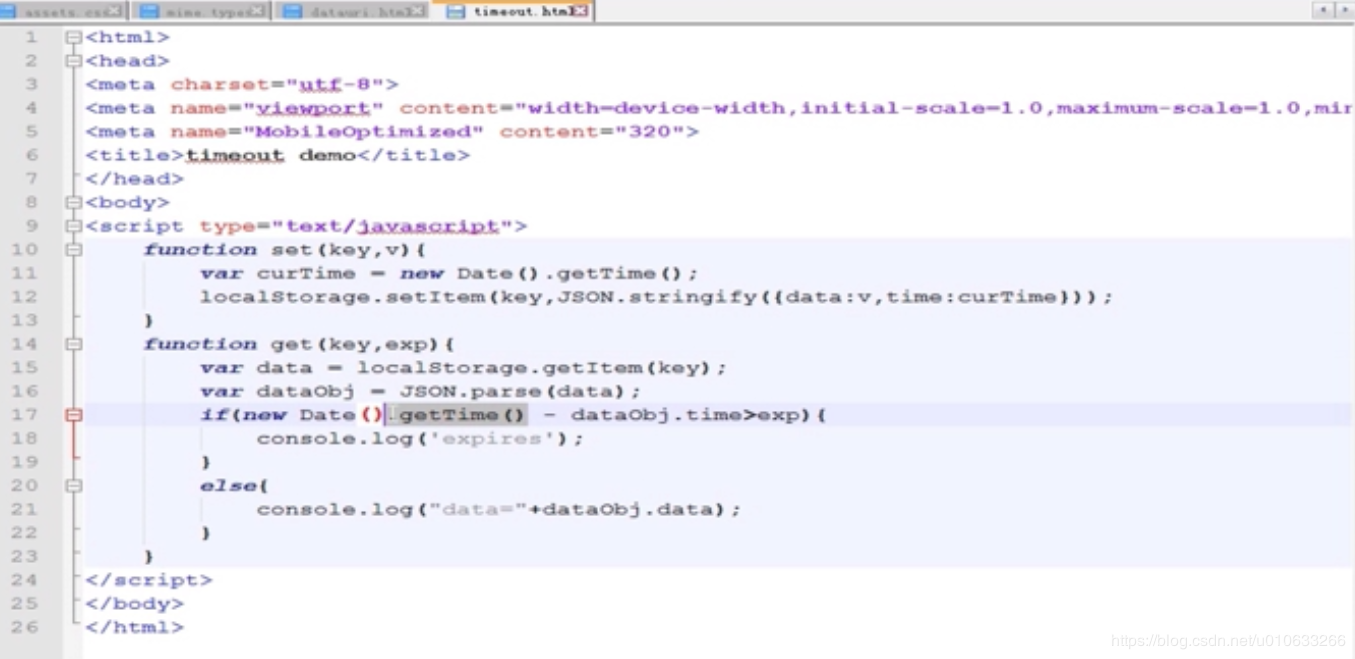Click the "320" content value
The image size is (1355, 659).
(x=649, y=132)
